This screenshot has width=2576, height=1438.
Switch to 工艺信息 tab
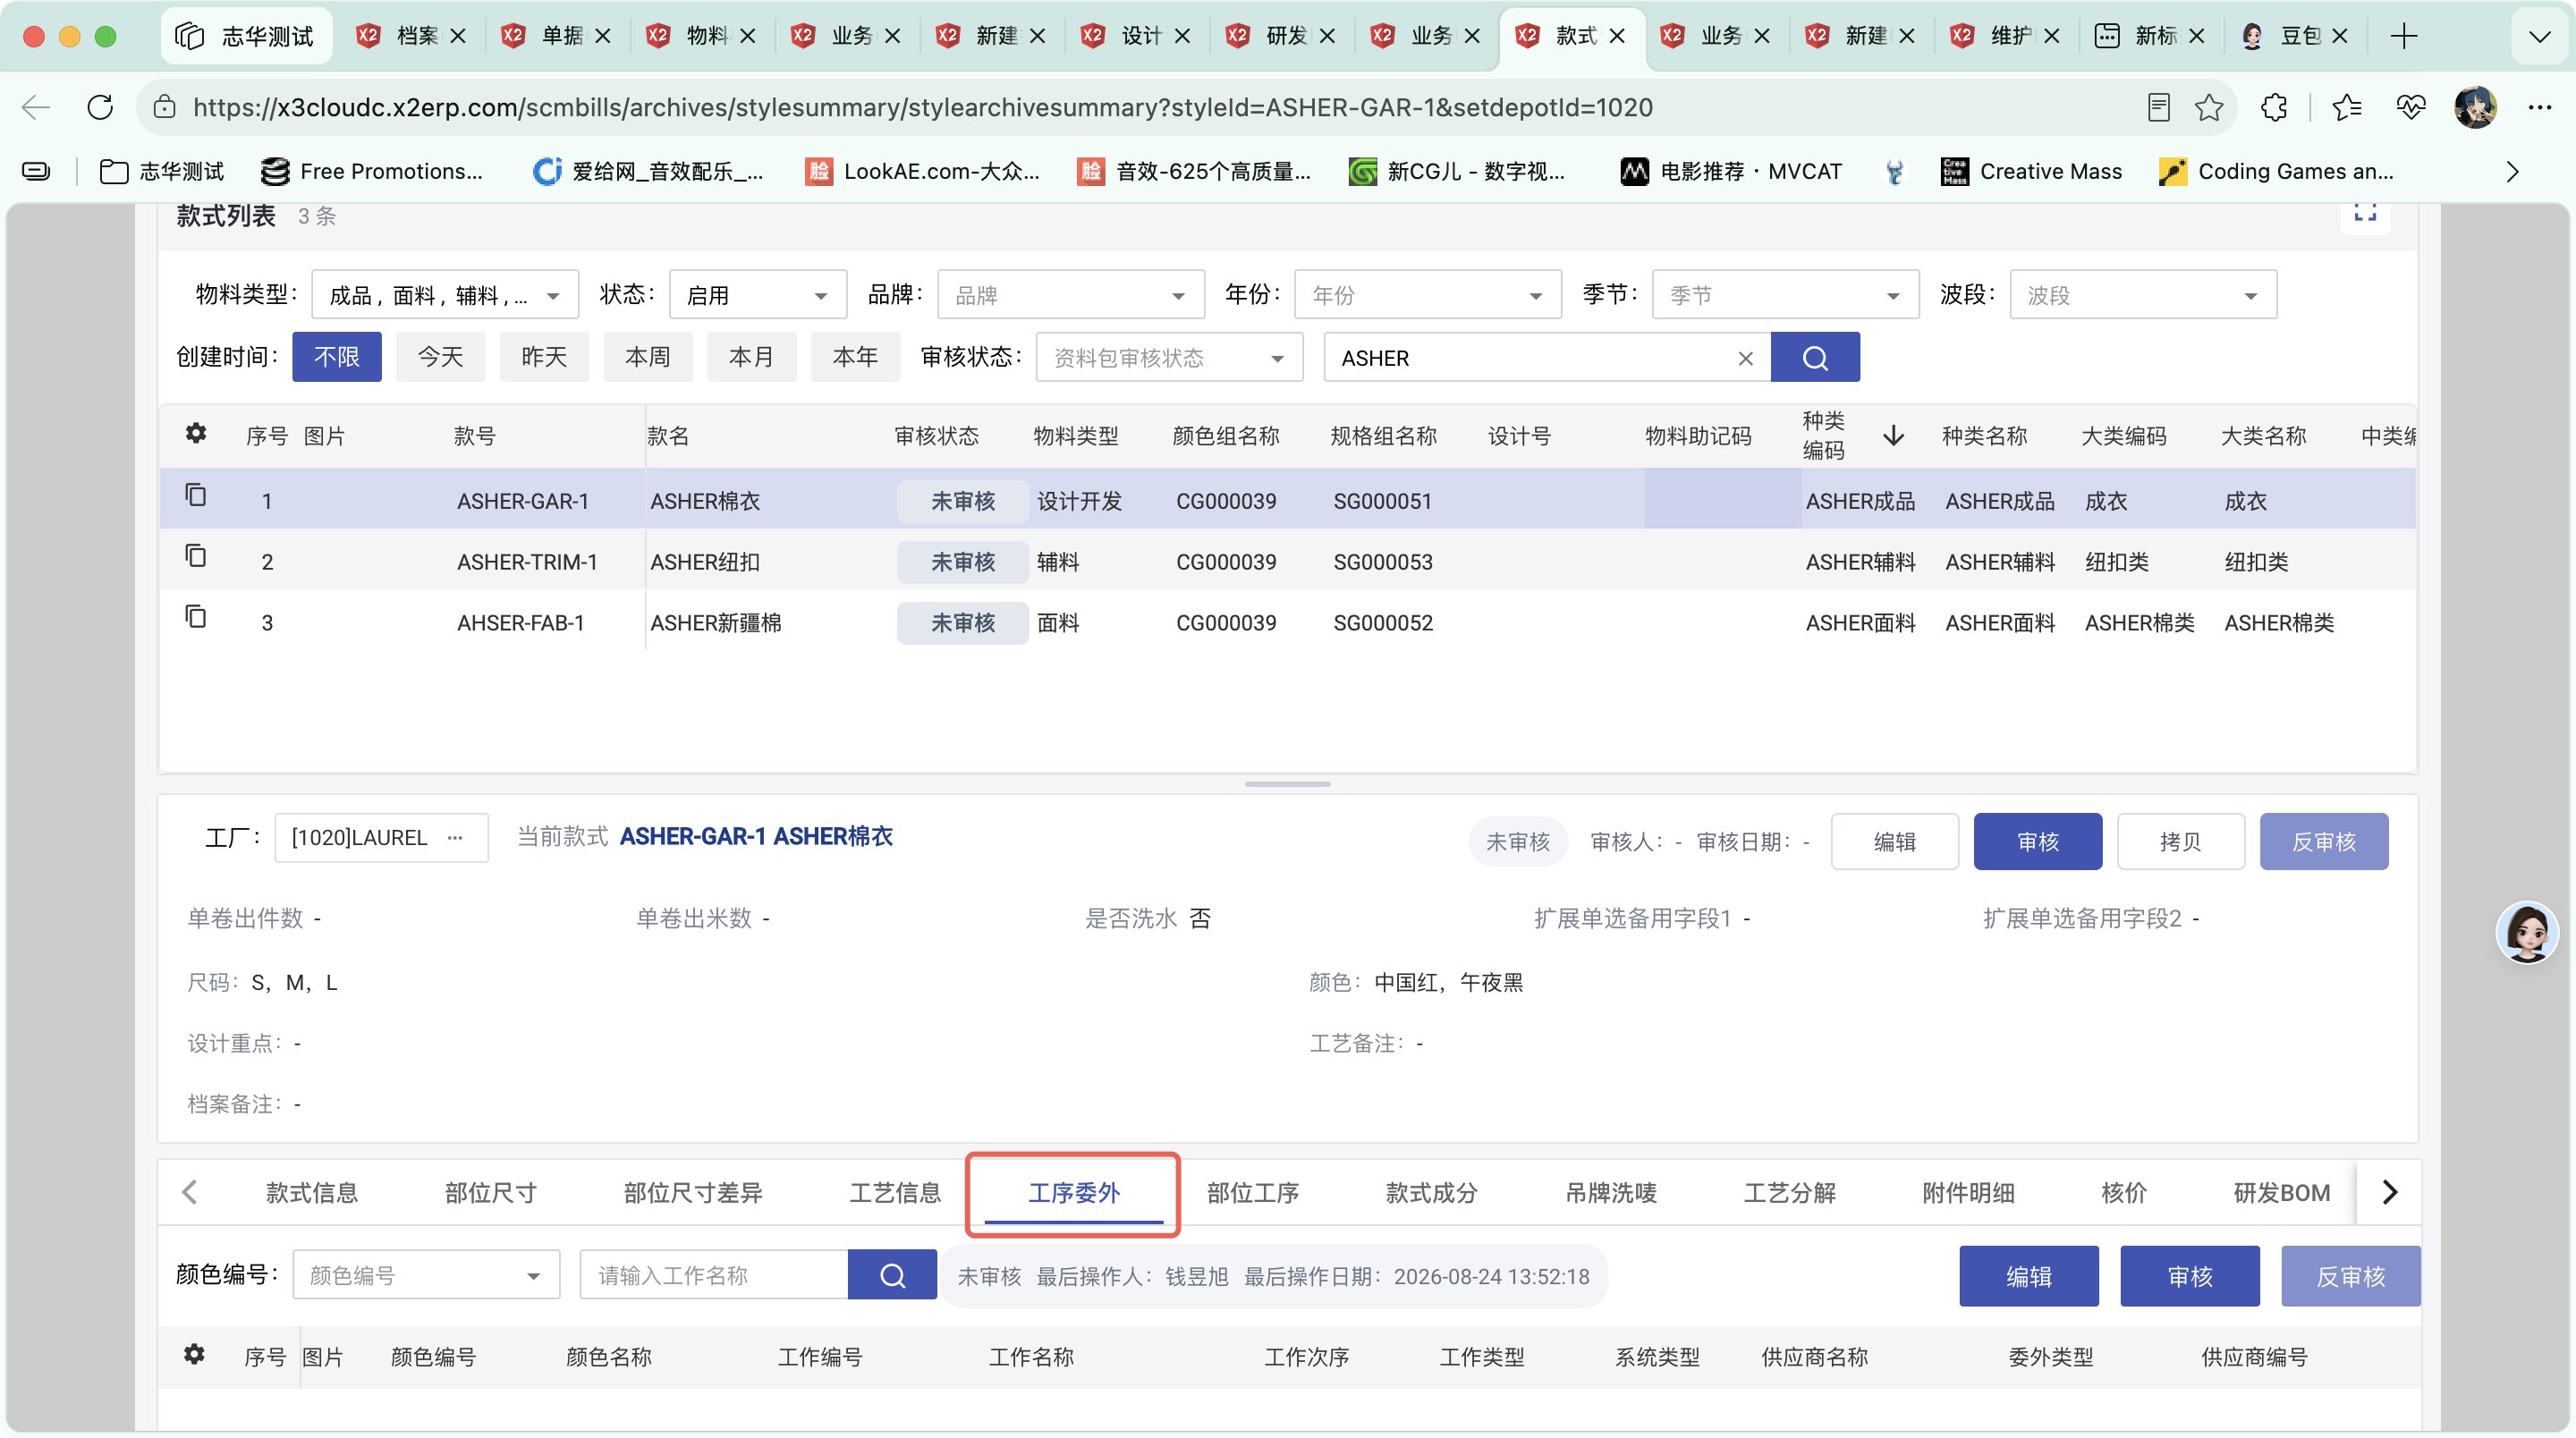point(896,1193)
